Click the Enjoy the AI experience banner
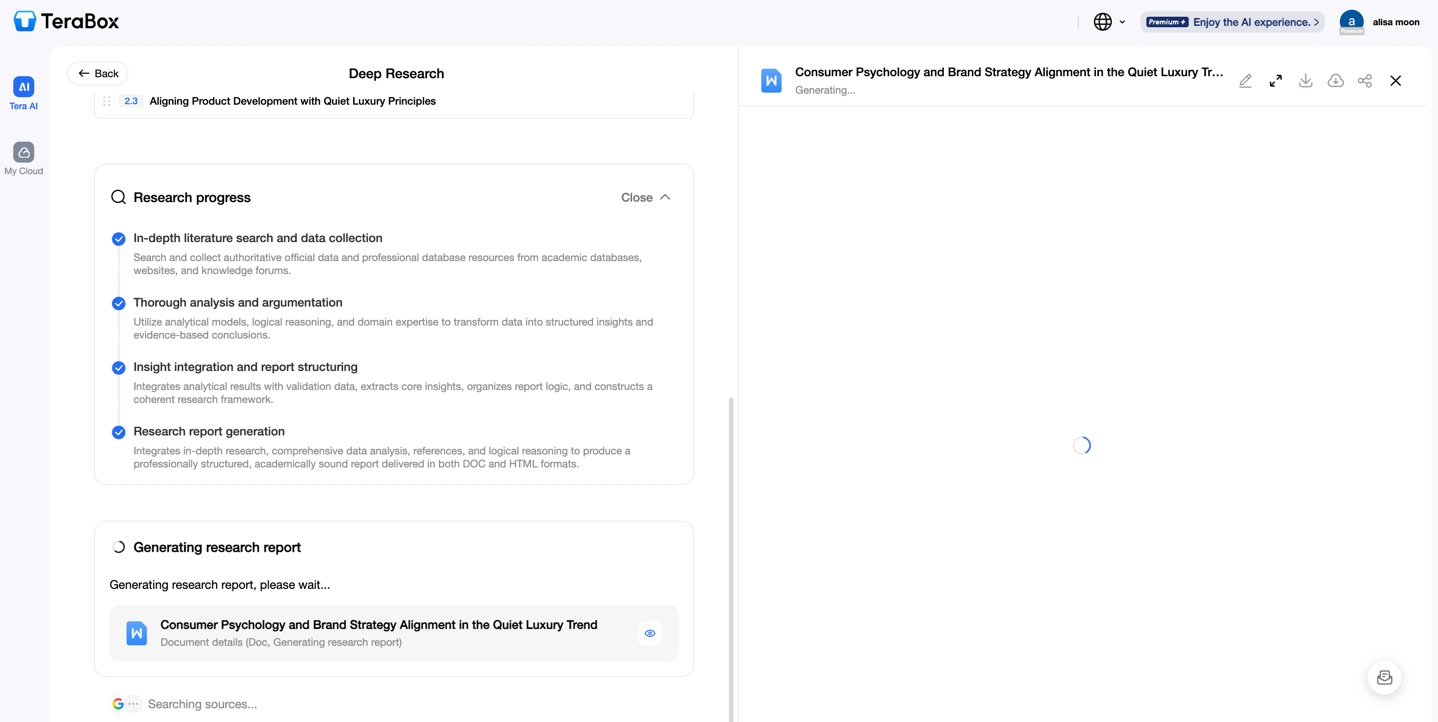The image size is (1438, 722). [x=1232, y=21]
